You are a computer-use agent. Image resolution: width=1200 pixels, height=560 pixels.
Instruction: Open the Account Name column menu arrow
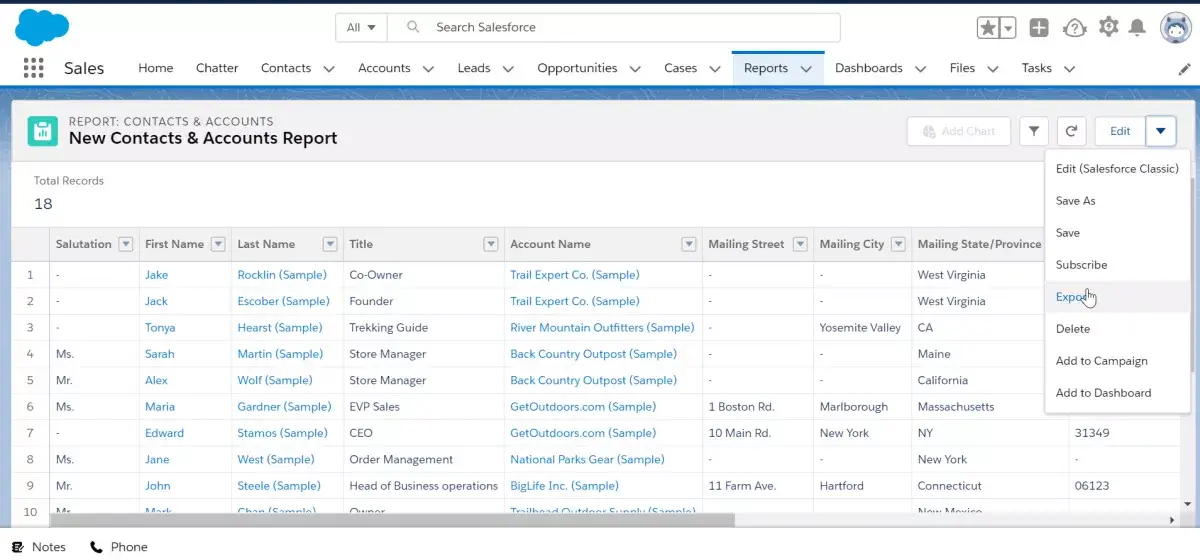[689, 244]
